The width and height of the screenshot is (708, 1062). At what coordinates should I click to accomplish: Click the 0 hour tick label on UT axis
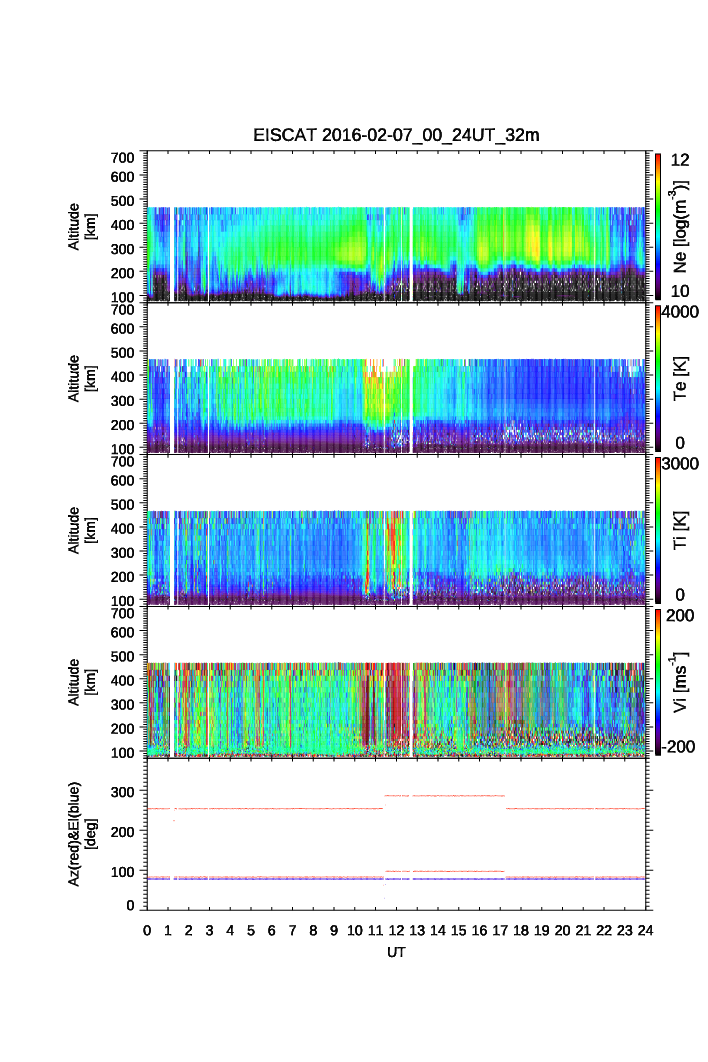[x=147, y=931]
